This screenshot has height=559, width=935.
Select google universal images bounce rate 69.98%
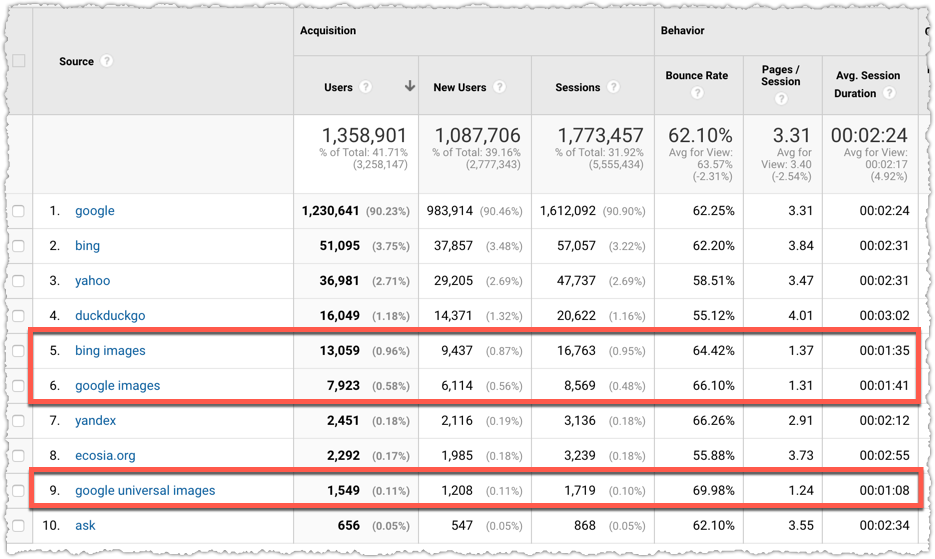click(x=713, y=490)
